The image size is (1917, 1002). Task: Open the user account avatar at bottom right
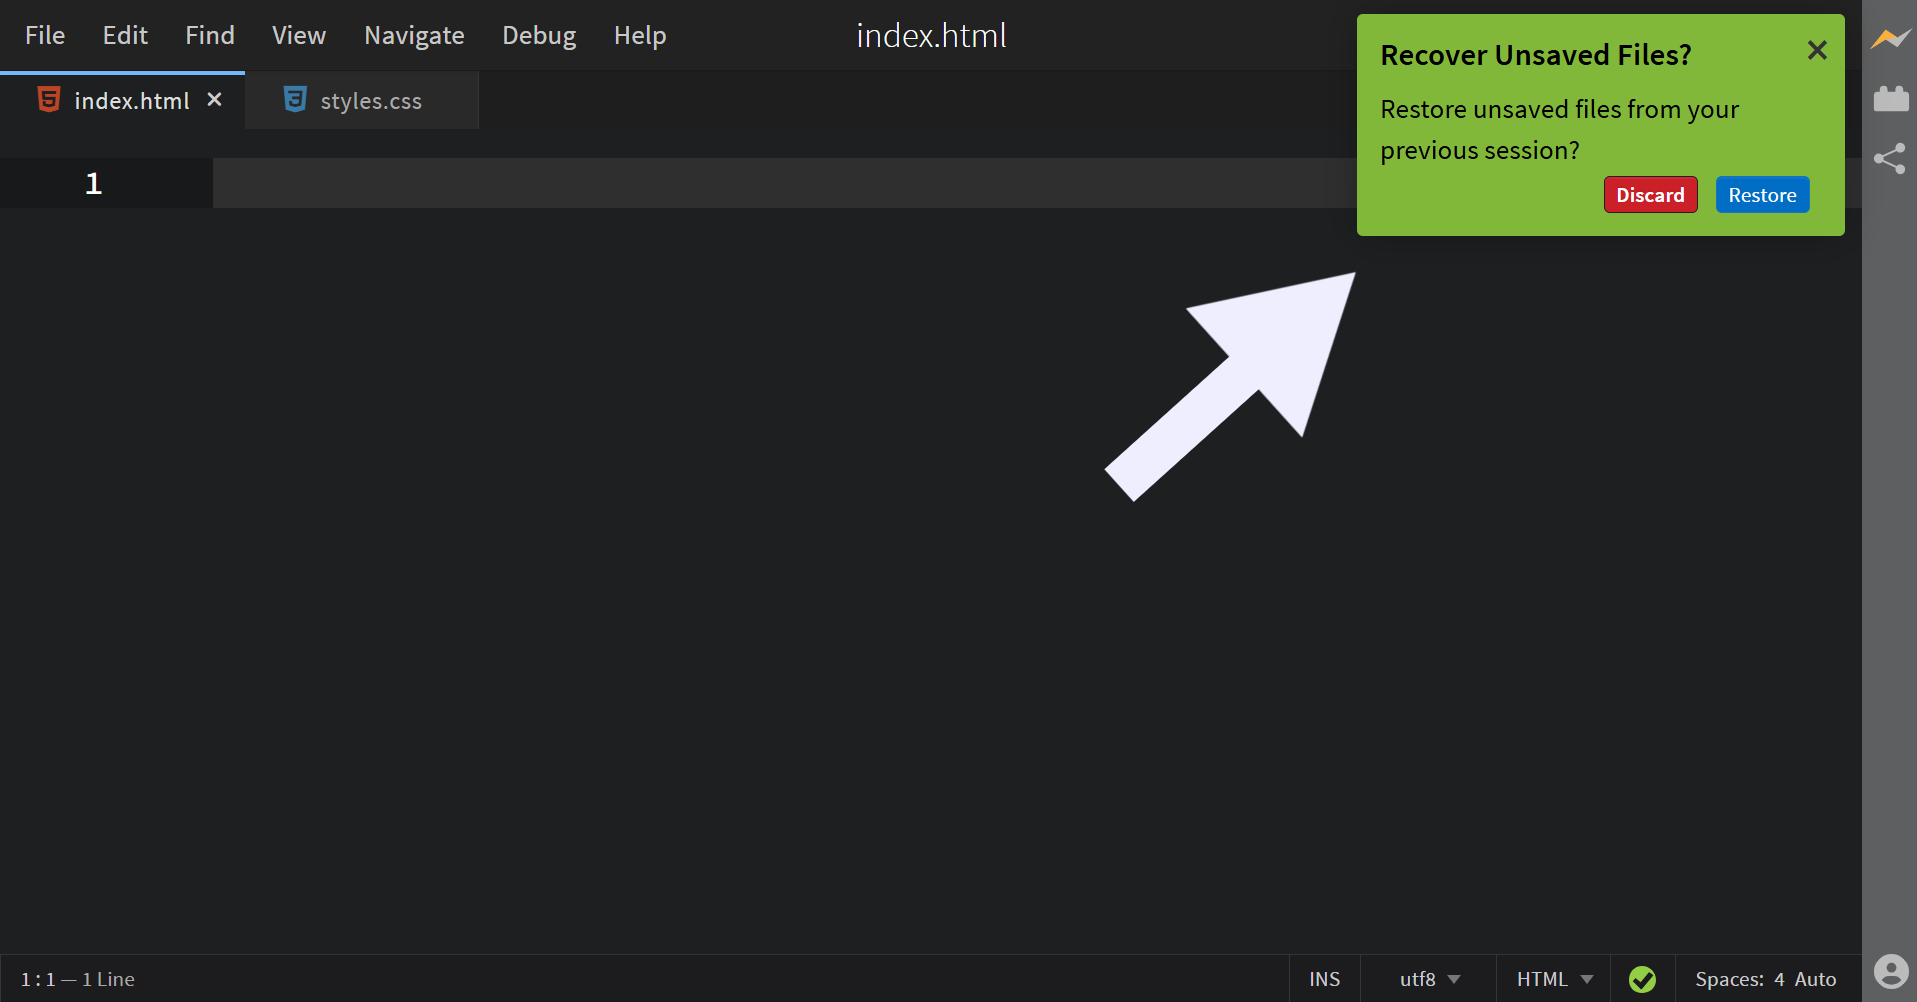point(1890,971)
